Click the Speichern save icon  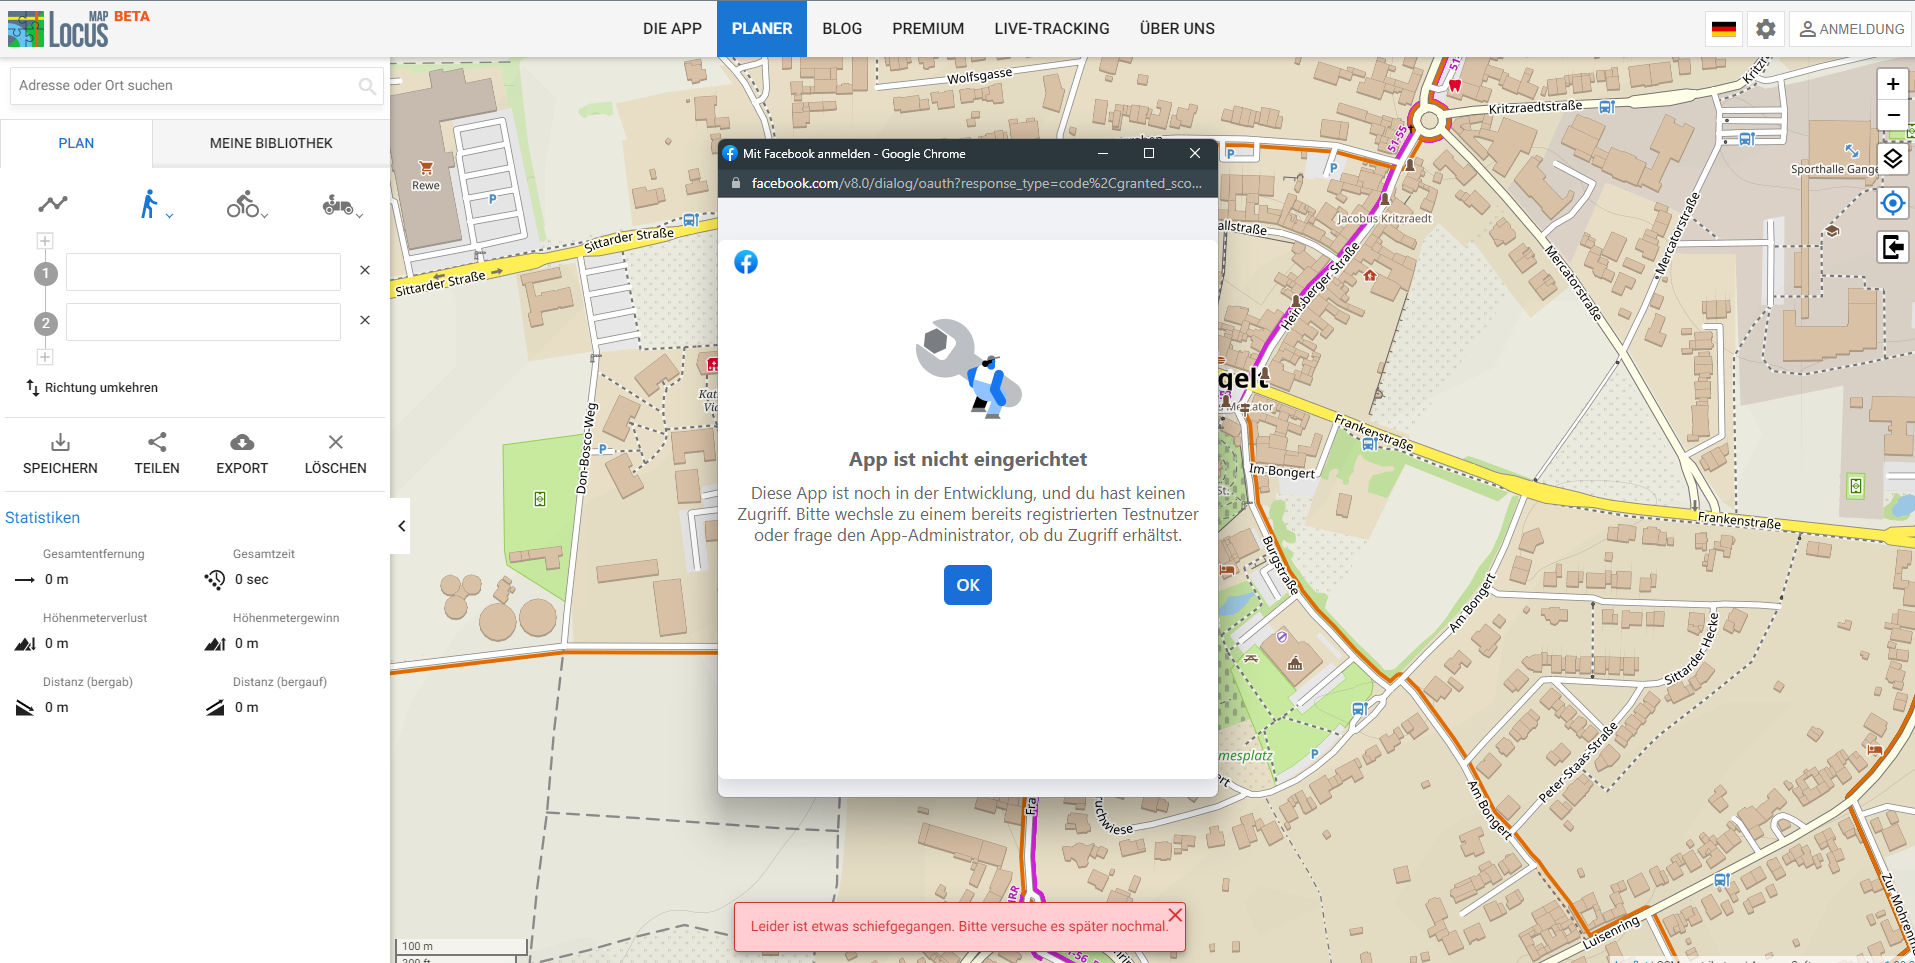(60, 443)
